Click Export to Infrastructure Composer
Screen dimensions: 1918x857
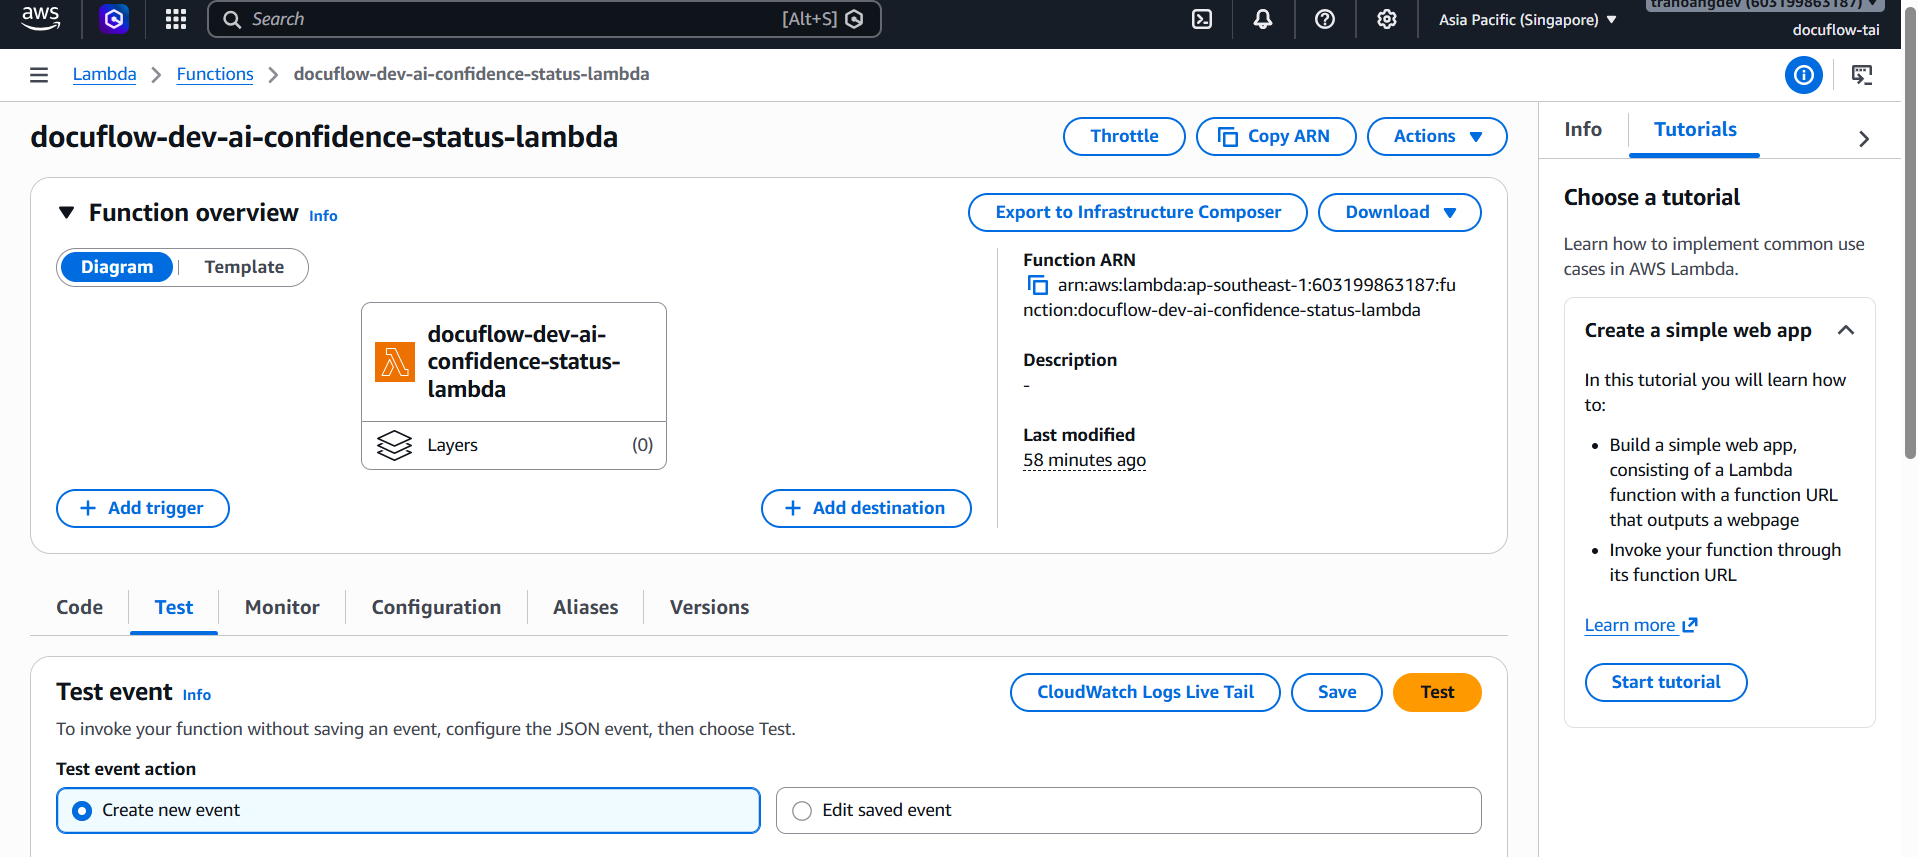pyautogui.click(x=1138, y=212)
